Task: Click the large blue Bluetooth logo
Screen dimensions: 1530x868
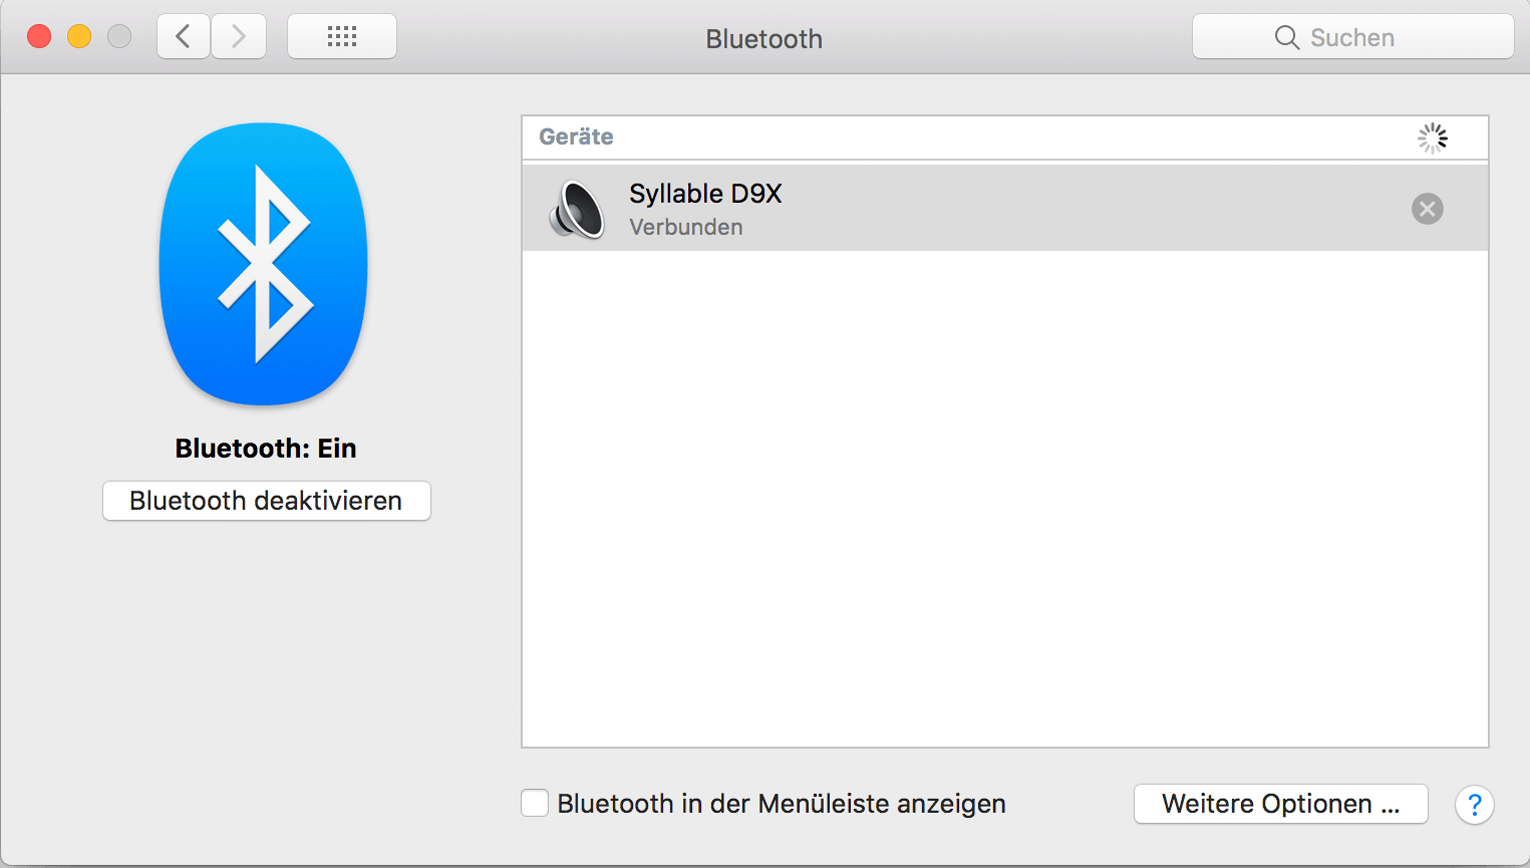Action: point(264,264)
